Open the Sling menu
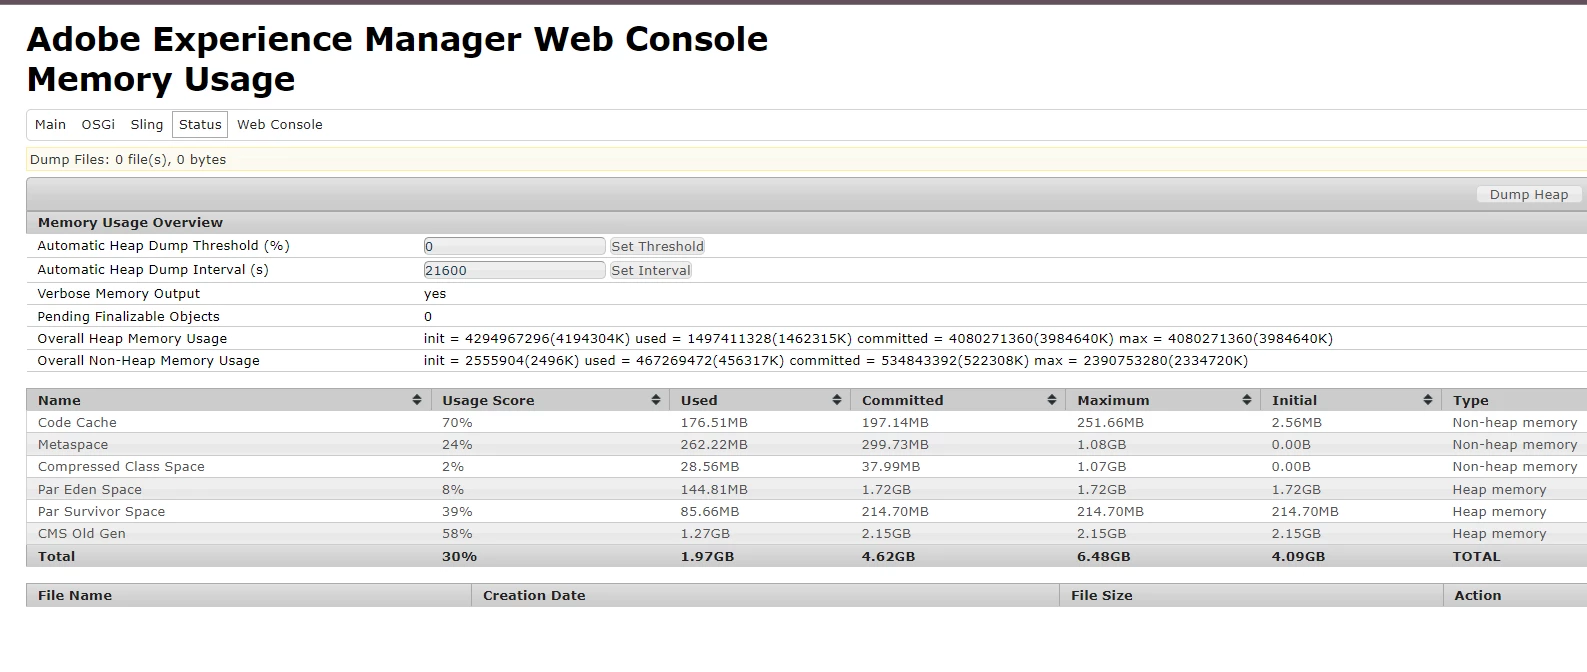Screen dimensions: 1587x672 tap(147, 125)
